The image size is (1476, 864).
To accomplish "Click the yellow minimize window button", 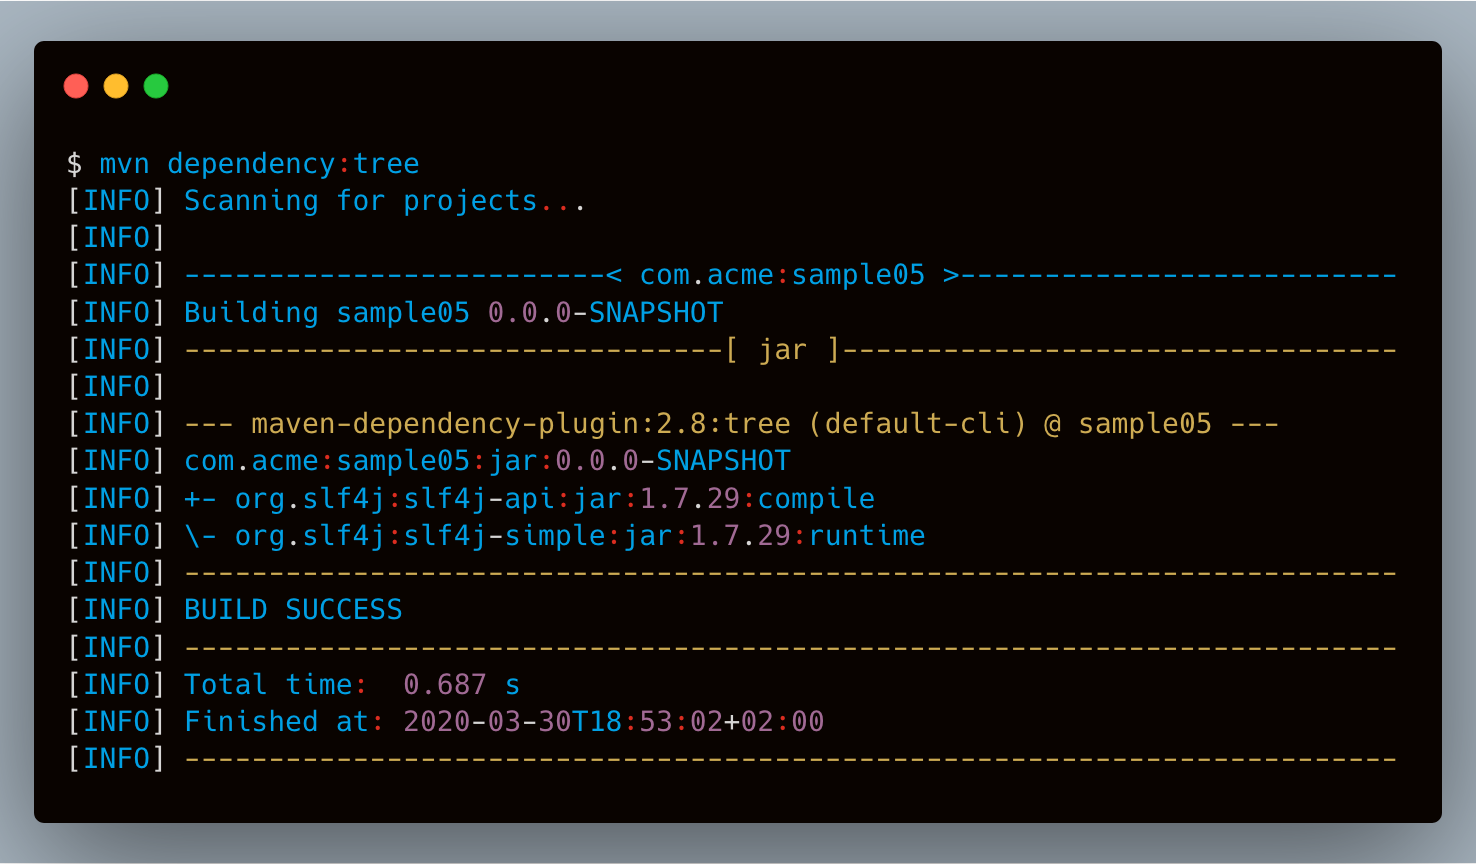I will (116, 86).
